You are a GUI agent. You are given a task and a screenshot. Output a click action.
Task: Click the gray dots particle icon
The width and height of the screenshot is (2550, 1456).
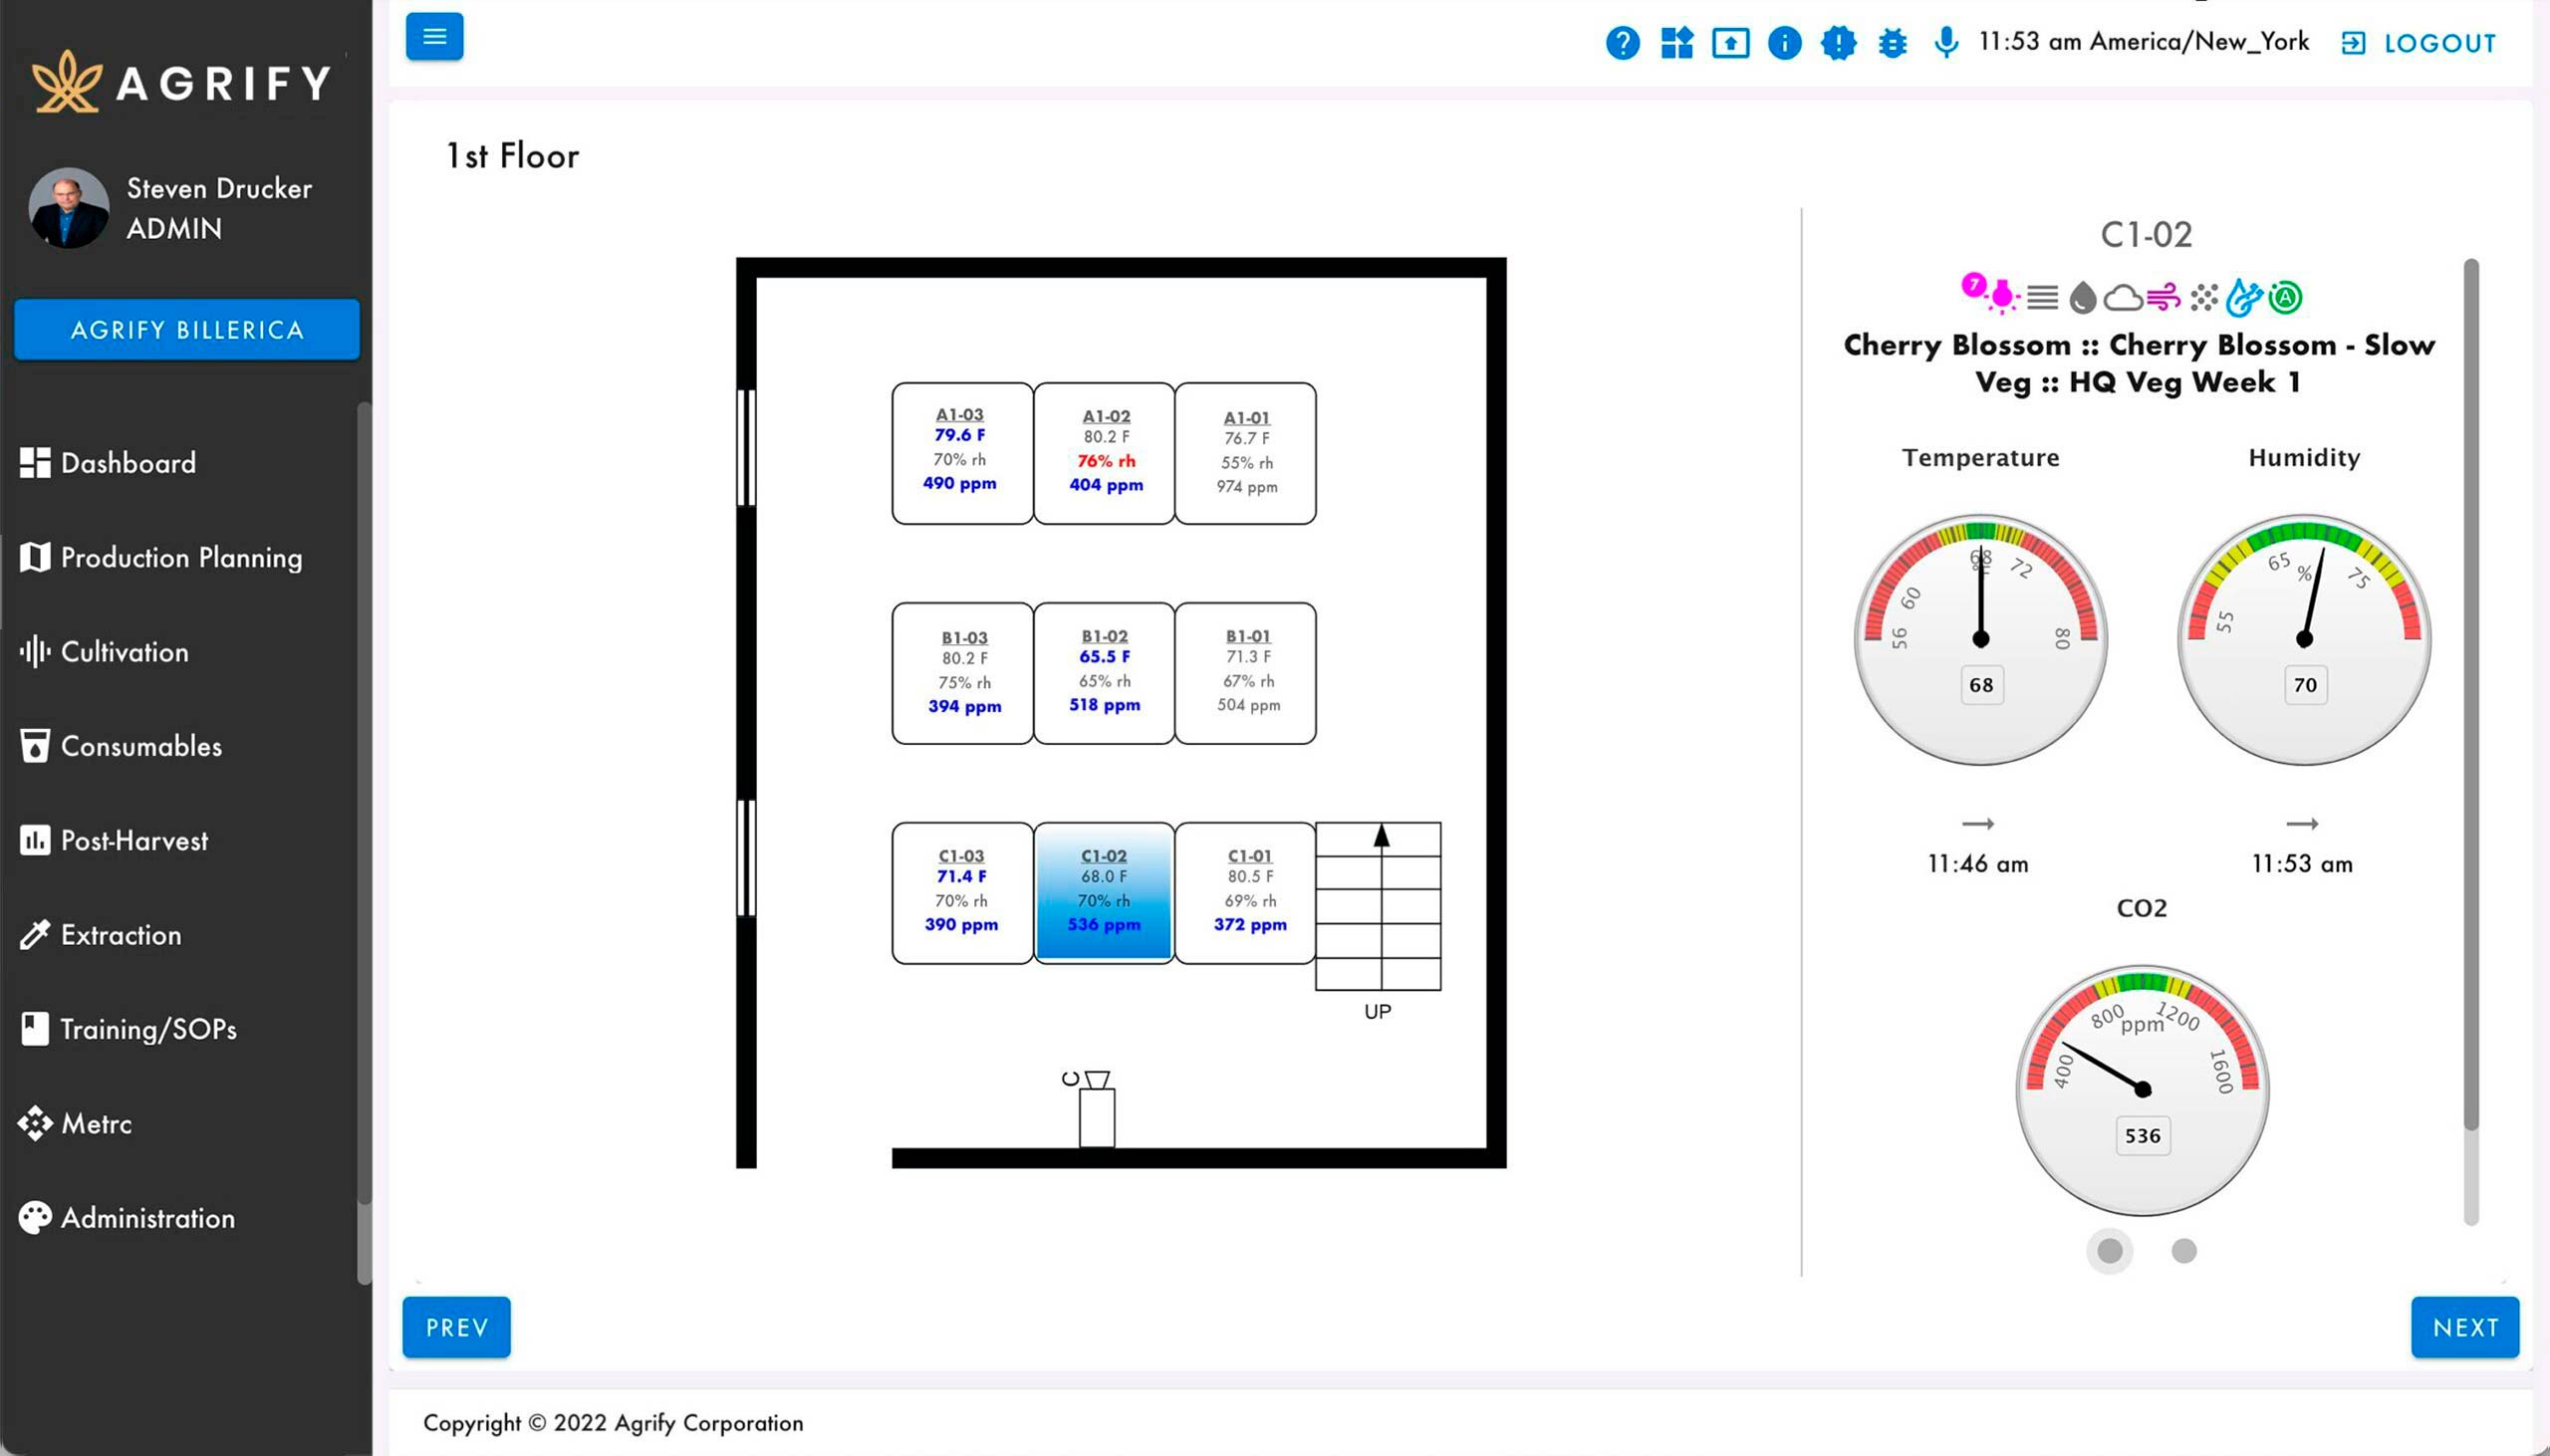pos(2203,297)
